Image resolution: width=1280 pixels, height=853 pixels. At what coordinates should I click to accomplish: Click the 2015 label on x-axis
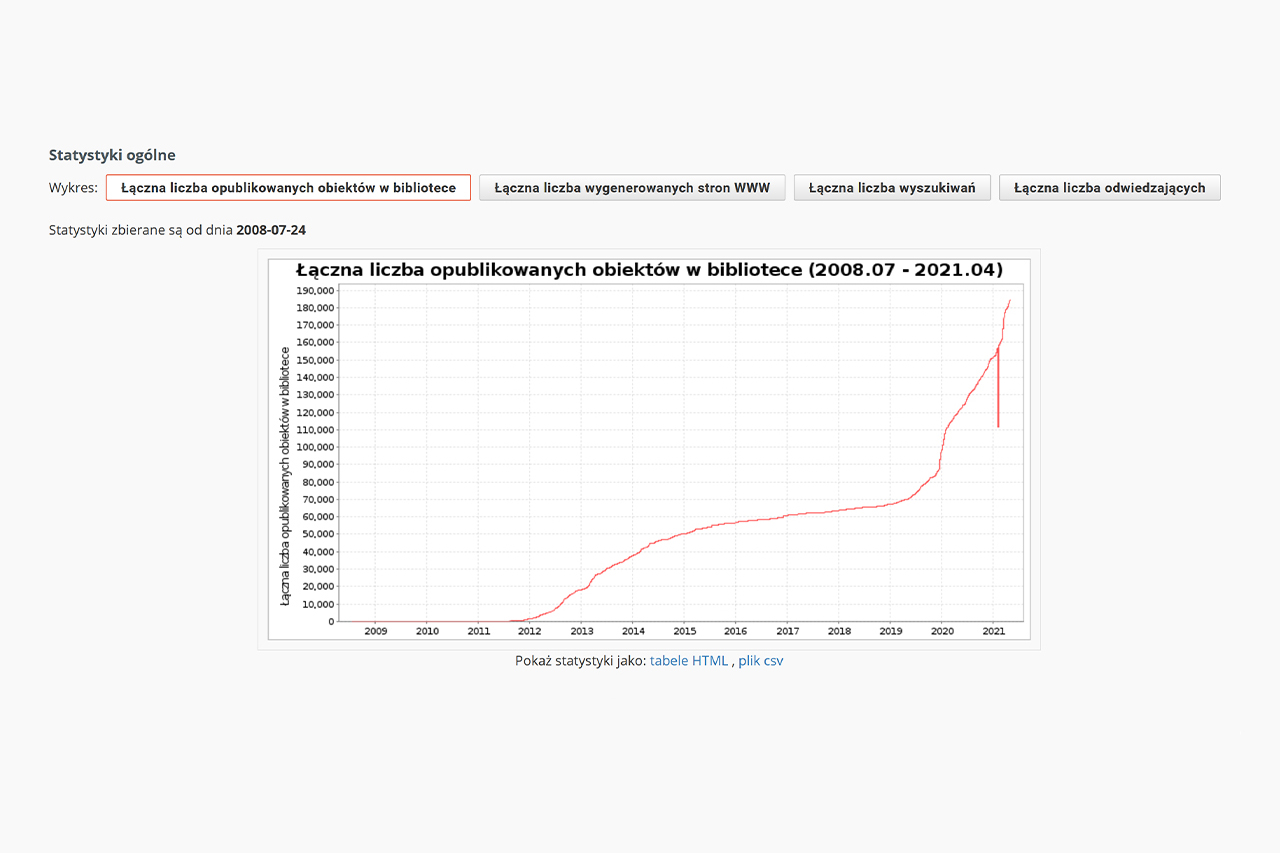684,631
